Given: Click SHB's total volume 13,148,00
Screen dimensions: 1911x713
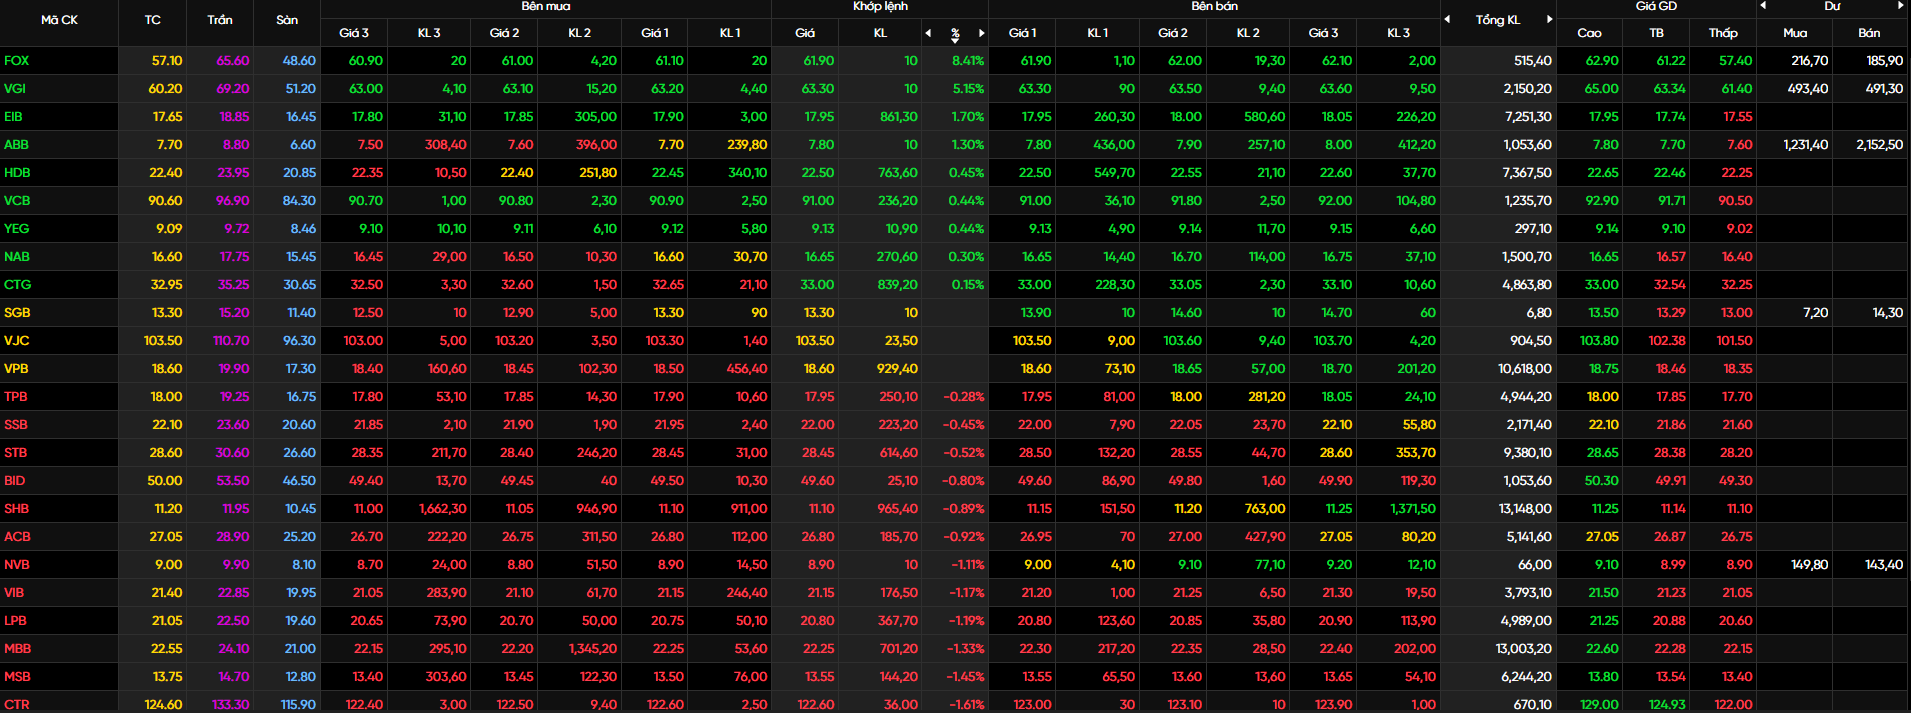Looking at the screenshot, I should point(1525,509).
